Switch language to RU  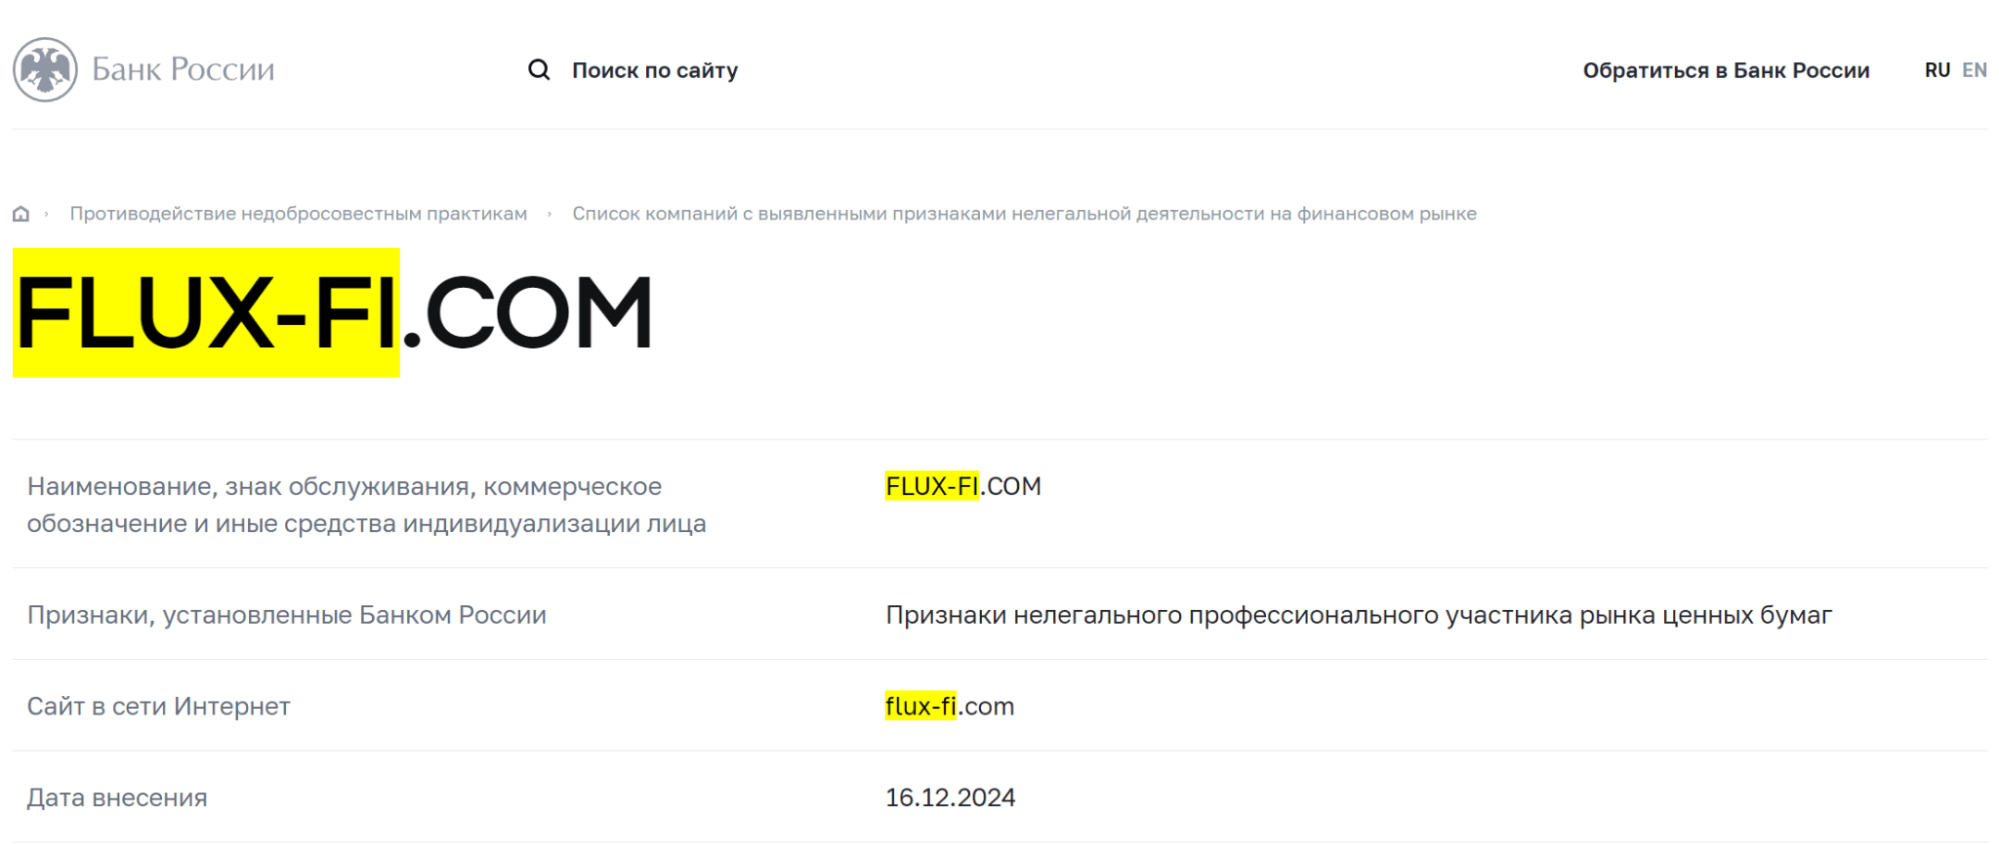[1937, 70]
